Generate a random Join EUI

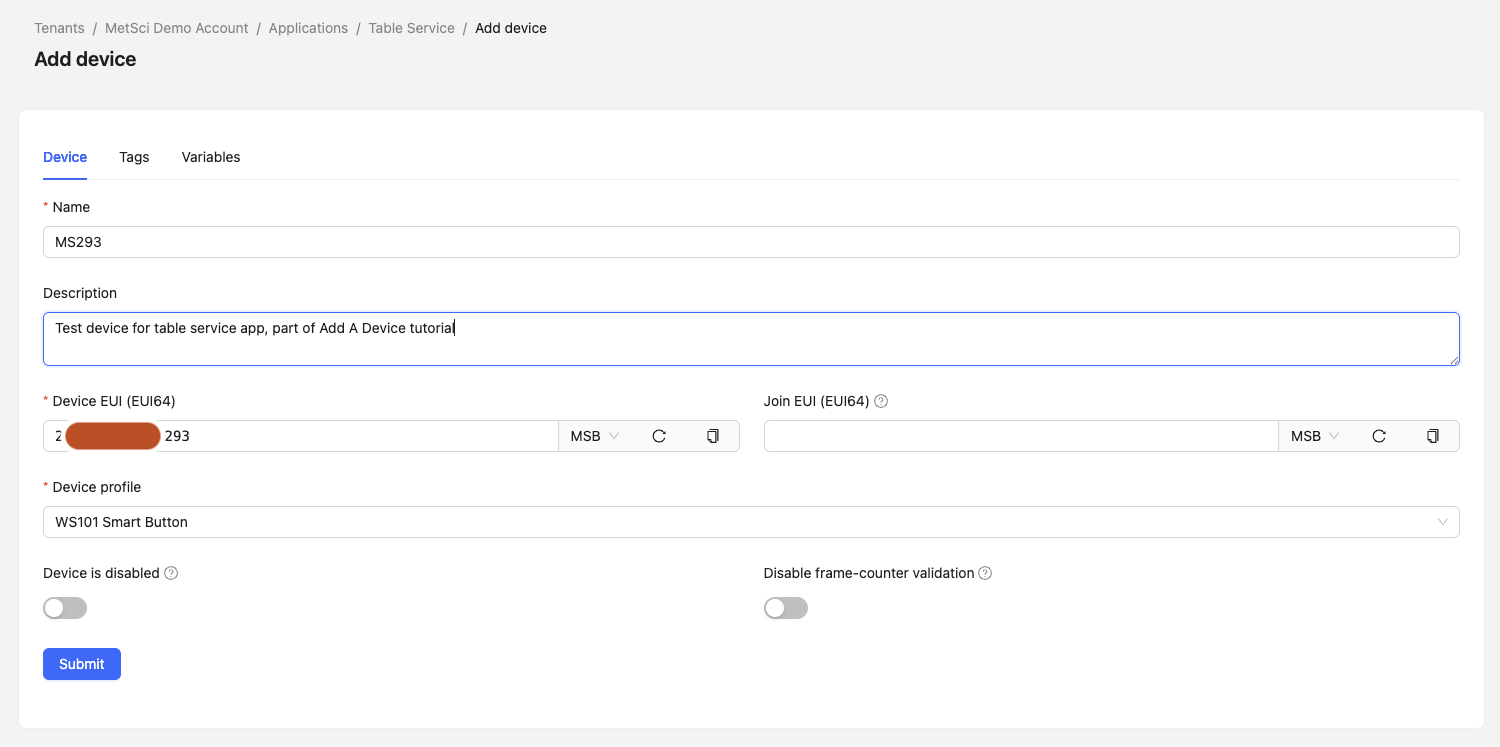pos(1379,435)
